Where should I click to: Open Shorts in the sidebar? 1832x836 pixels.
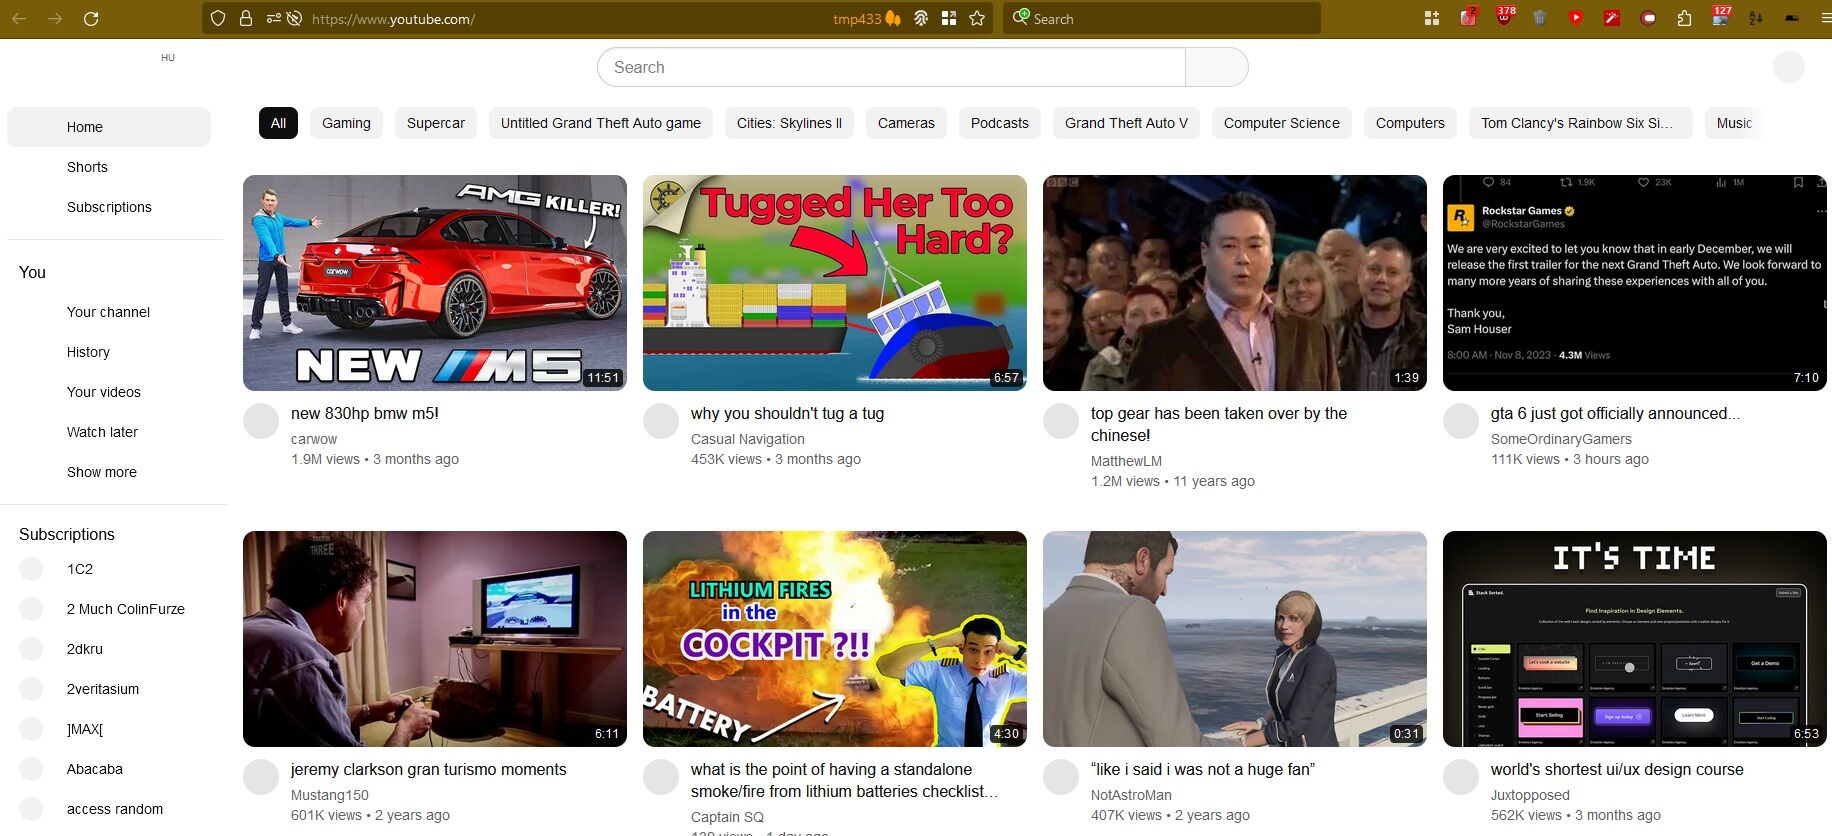109,167
